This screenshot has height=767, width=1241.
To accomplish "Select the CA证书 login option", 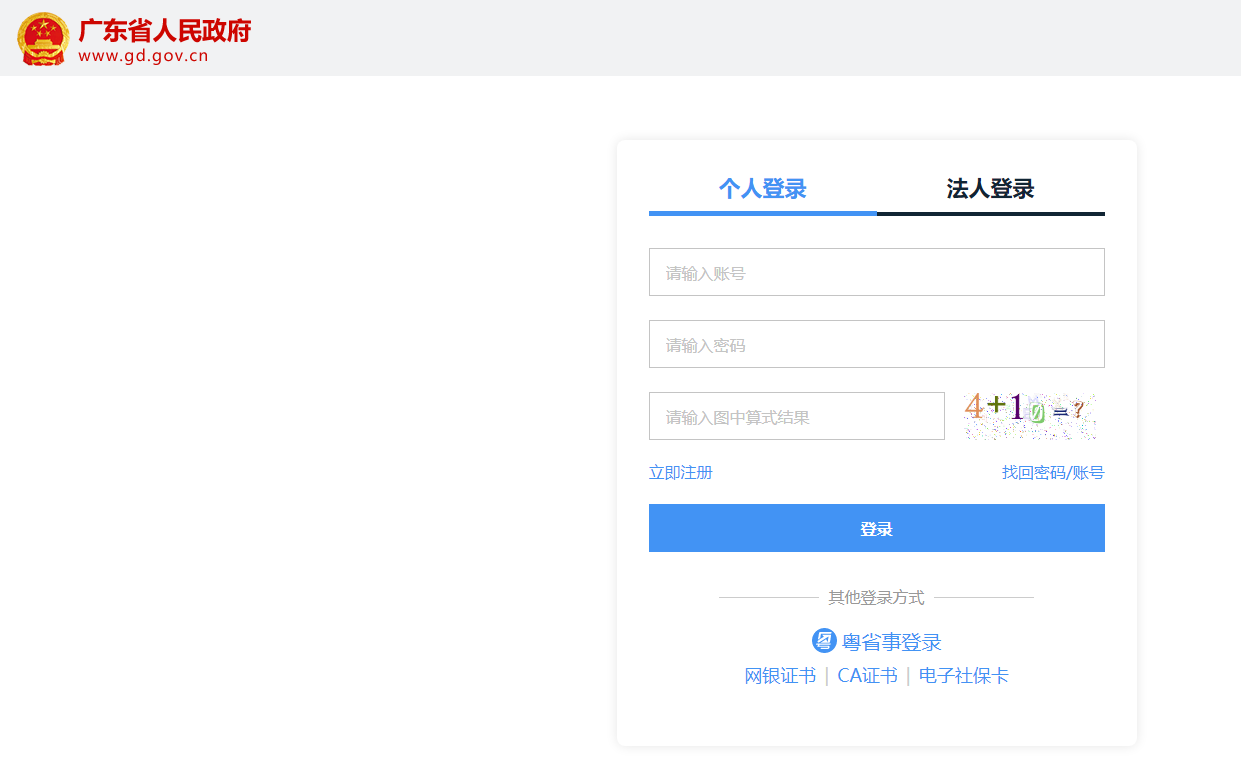I will [866, 675].
